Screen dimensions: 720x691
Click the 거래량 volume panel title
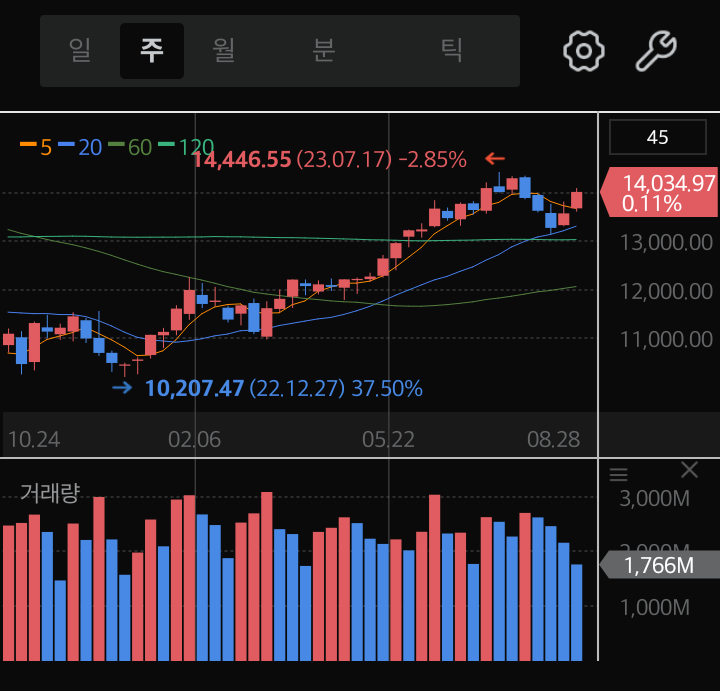click(50, 493)
